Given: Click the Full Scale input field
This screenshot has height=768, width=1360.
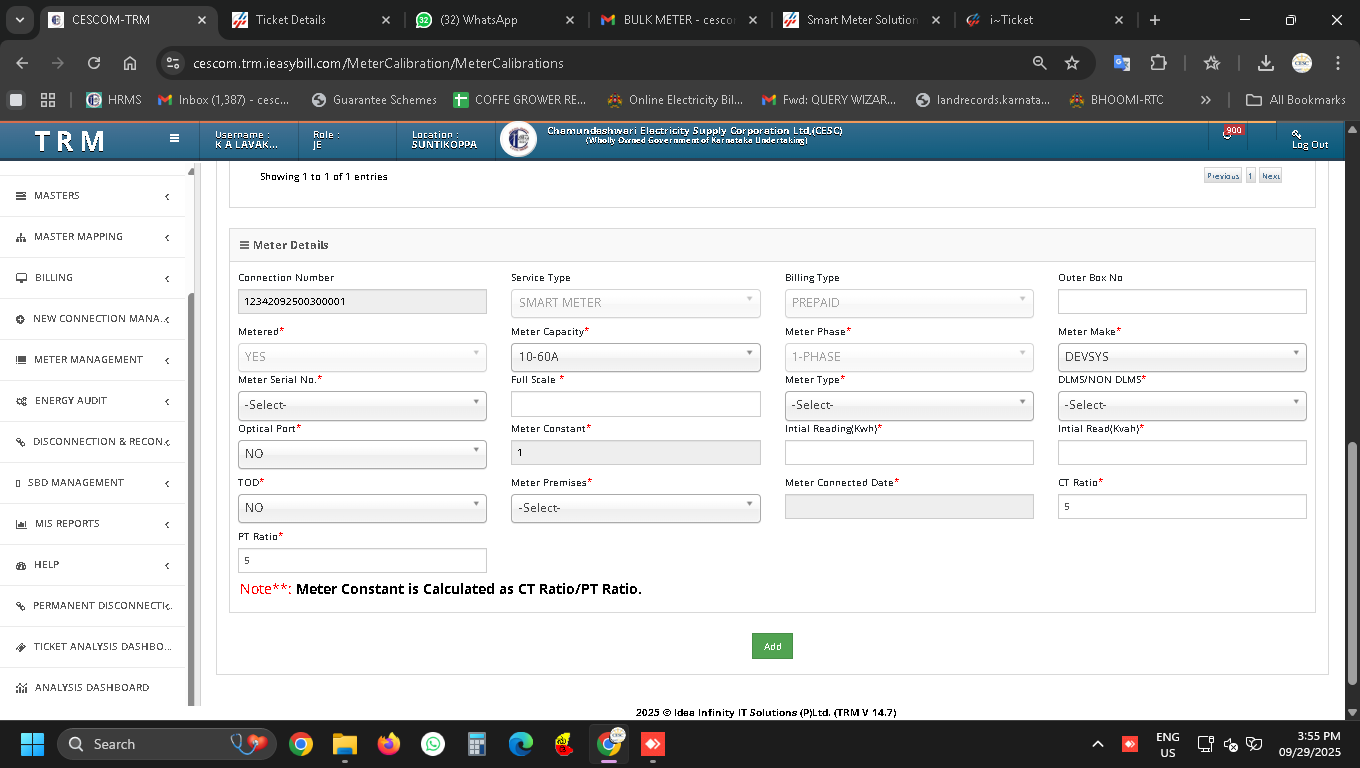Looking at the screenshot, I should coord(635,404).
